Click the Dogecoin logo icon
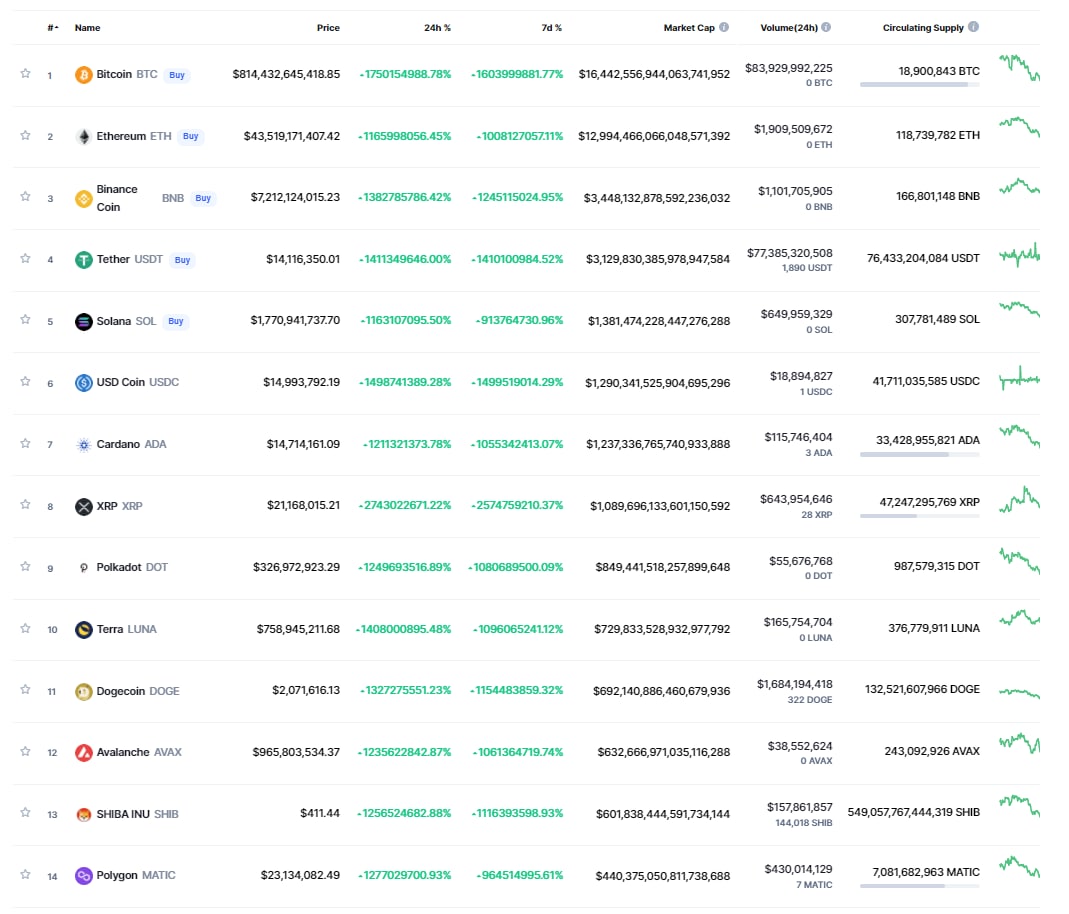The width and height of the screenshot is (1069, 914). click(x=83, y=692)
